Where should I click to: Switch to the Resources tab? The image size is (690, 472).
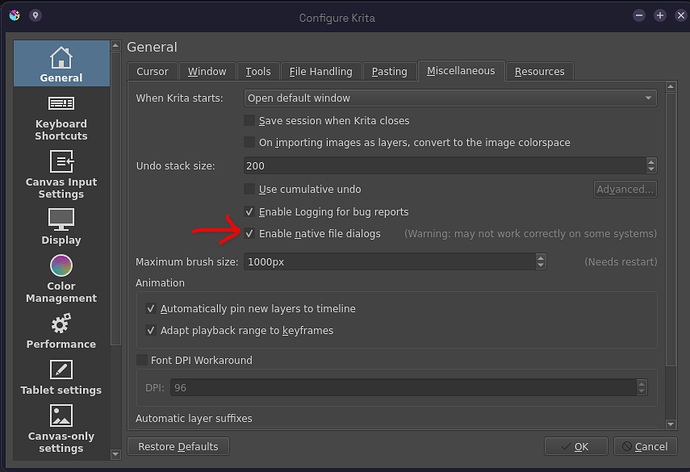pyautogui.click(x=540, y=72)
